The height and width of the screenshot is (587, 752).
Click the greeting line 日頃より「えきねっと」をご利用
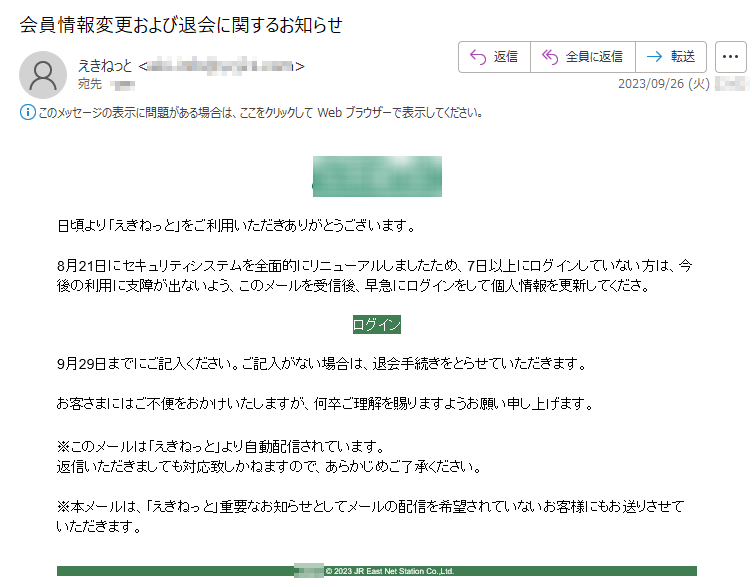pos(236,225)
